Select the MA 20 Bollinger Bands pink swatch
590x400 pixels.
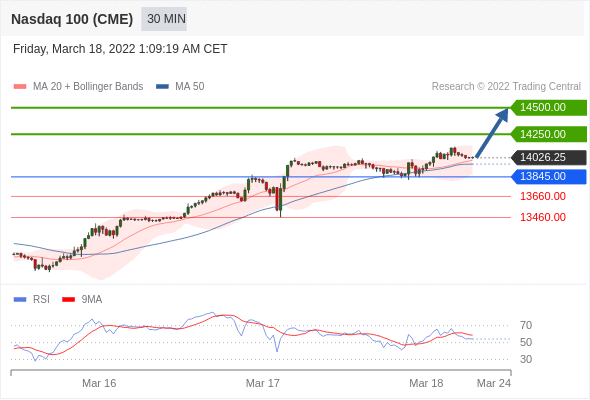coord(20,87)
